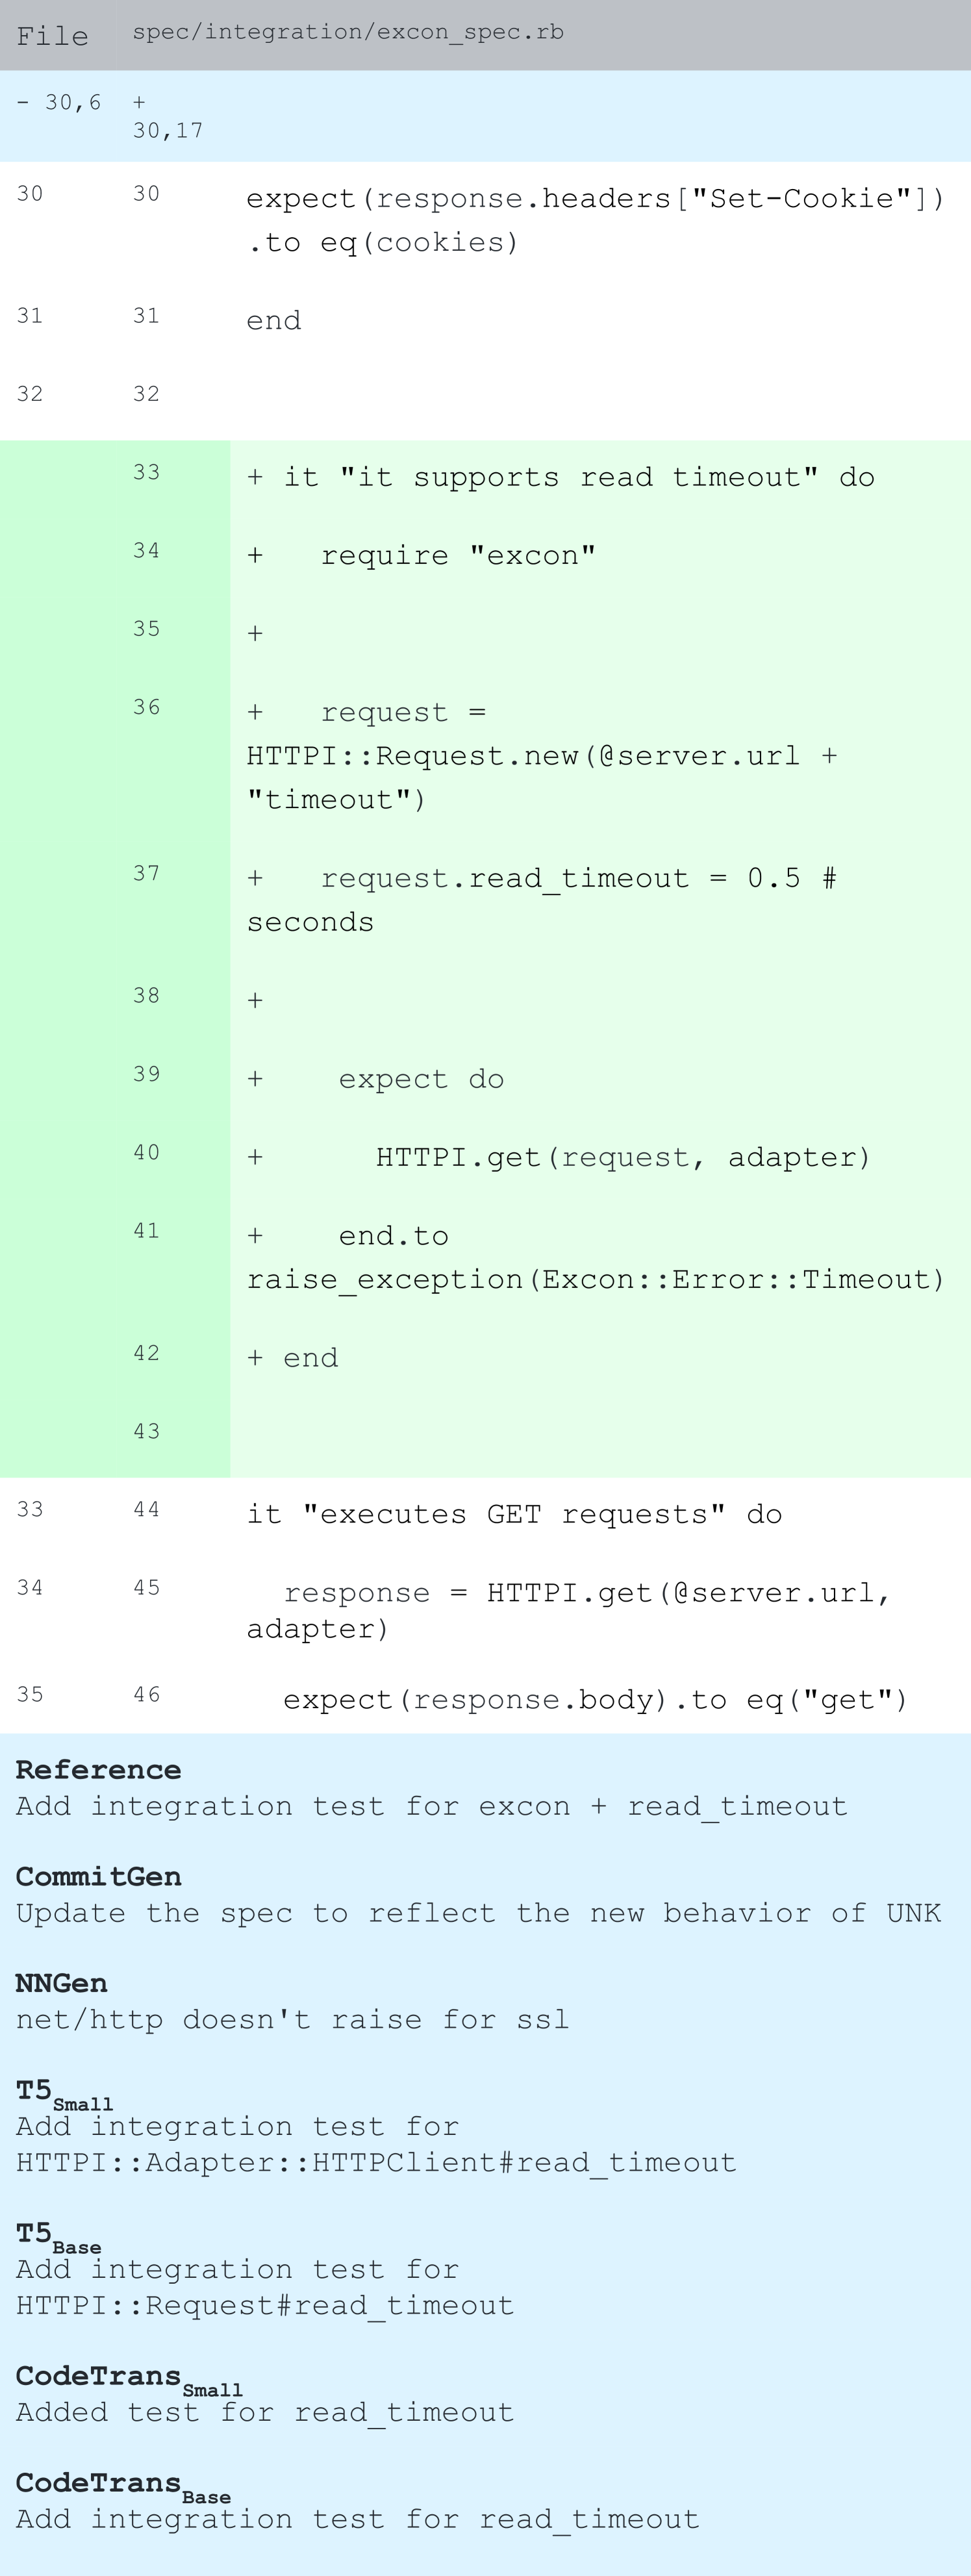Click added line number 36
This screenshot has width=971, height=2576.
click(146, 707)
